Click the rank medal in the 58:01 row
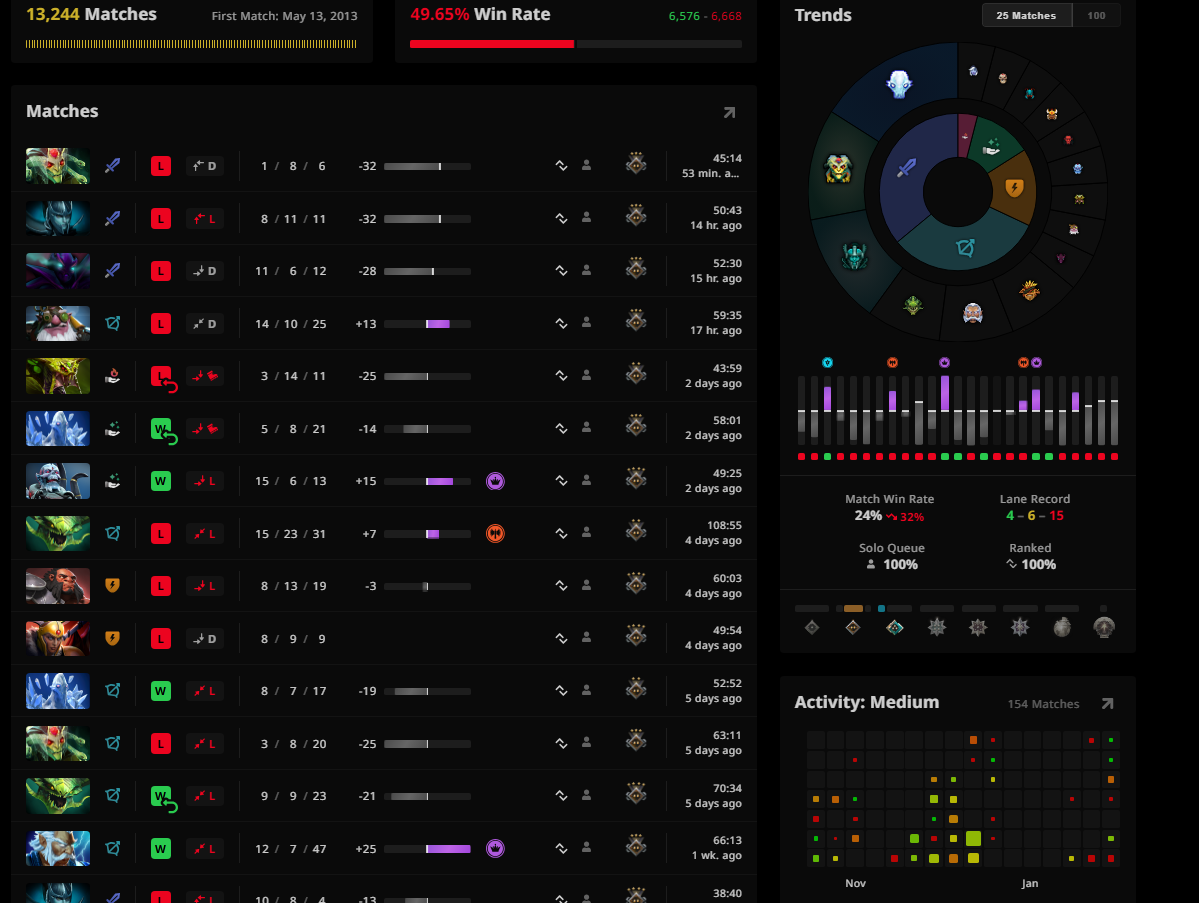The width and height of the screenshot is (1199, 903). point(636,427)
